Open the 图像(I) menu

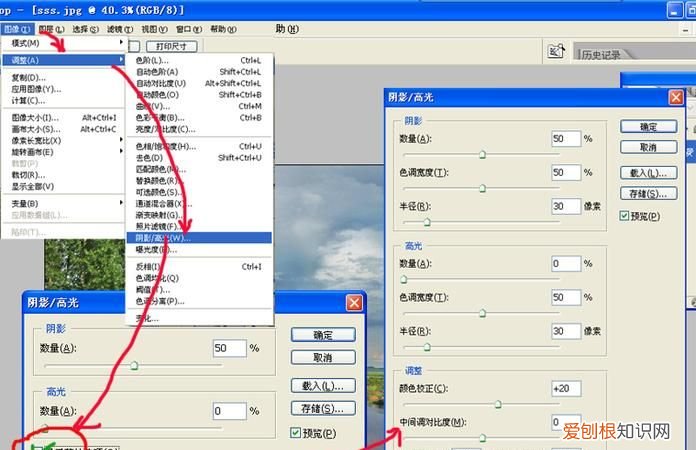click(17, 29)
